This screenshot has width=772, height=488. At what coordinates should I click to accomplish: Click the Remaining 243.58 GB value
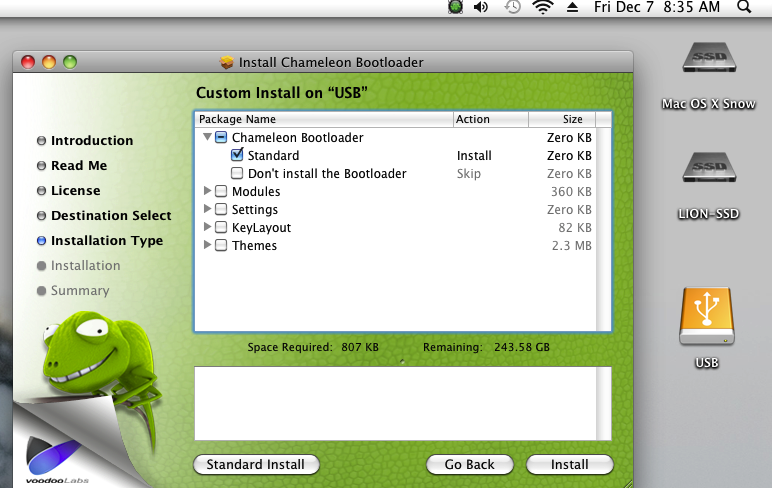click(521, 347)
